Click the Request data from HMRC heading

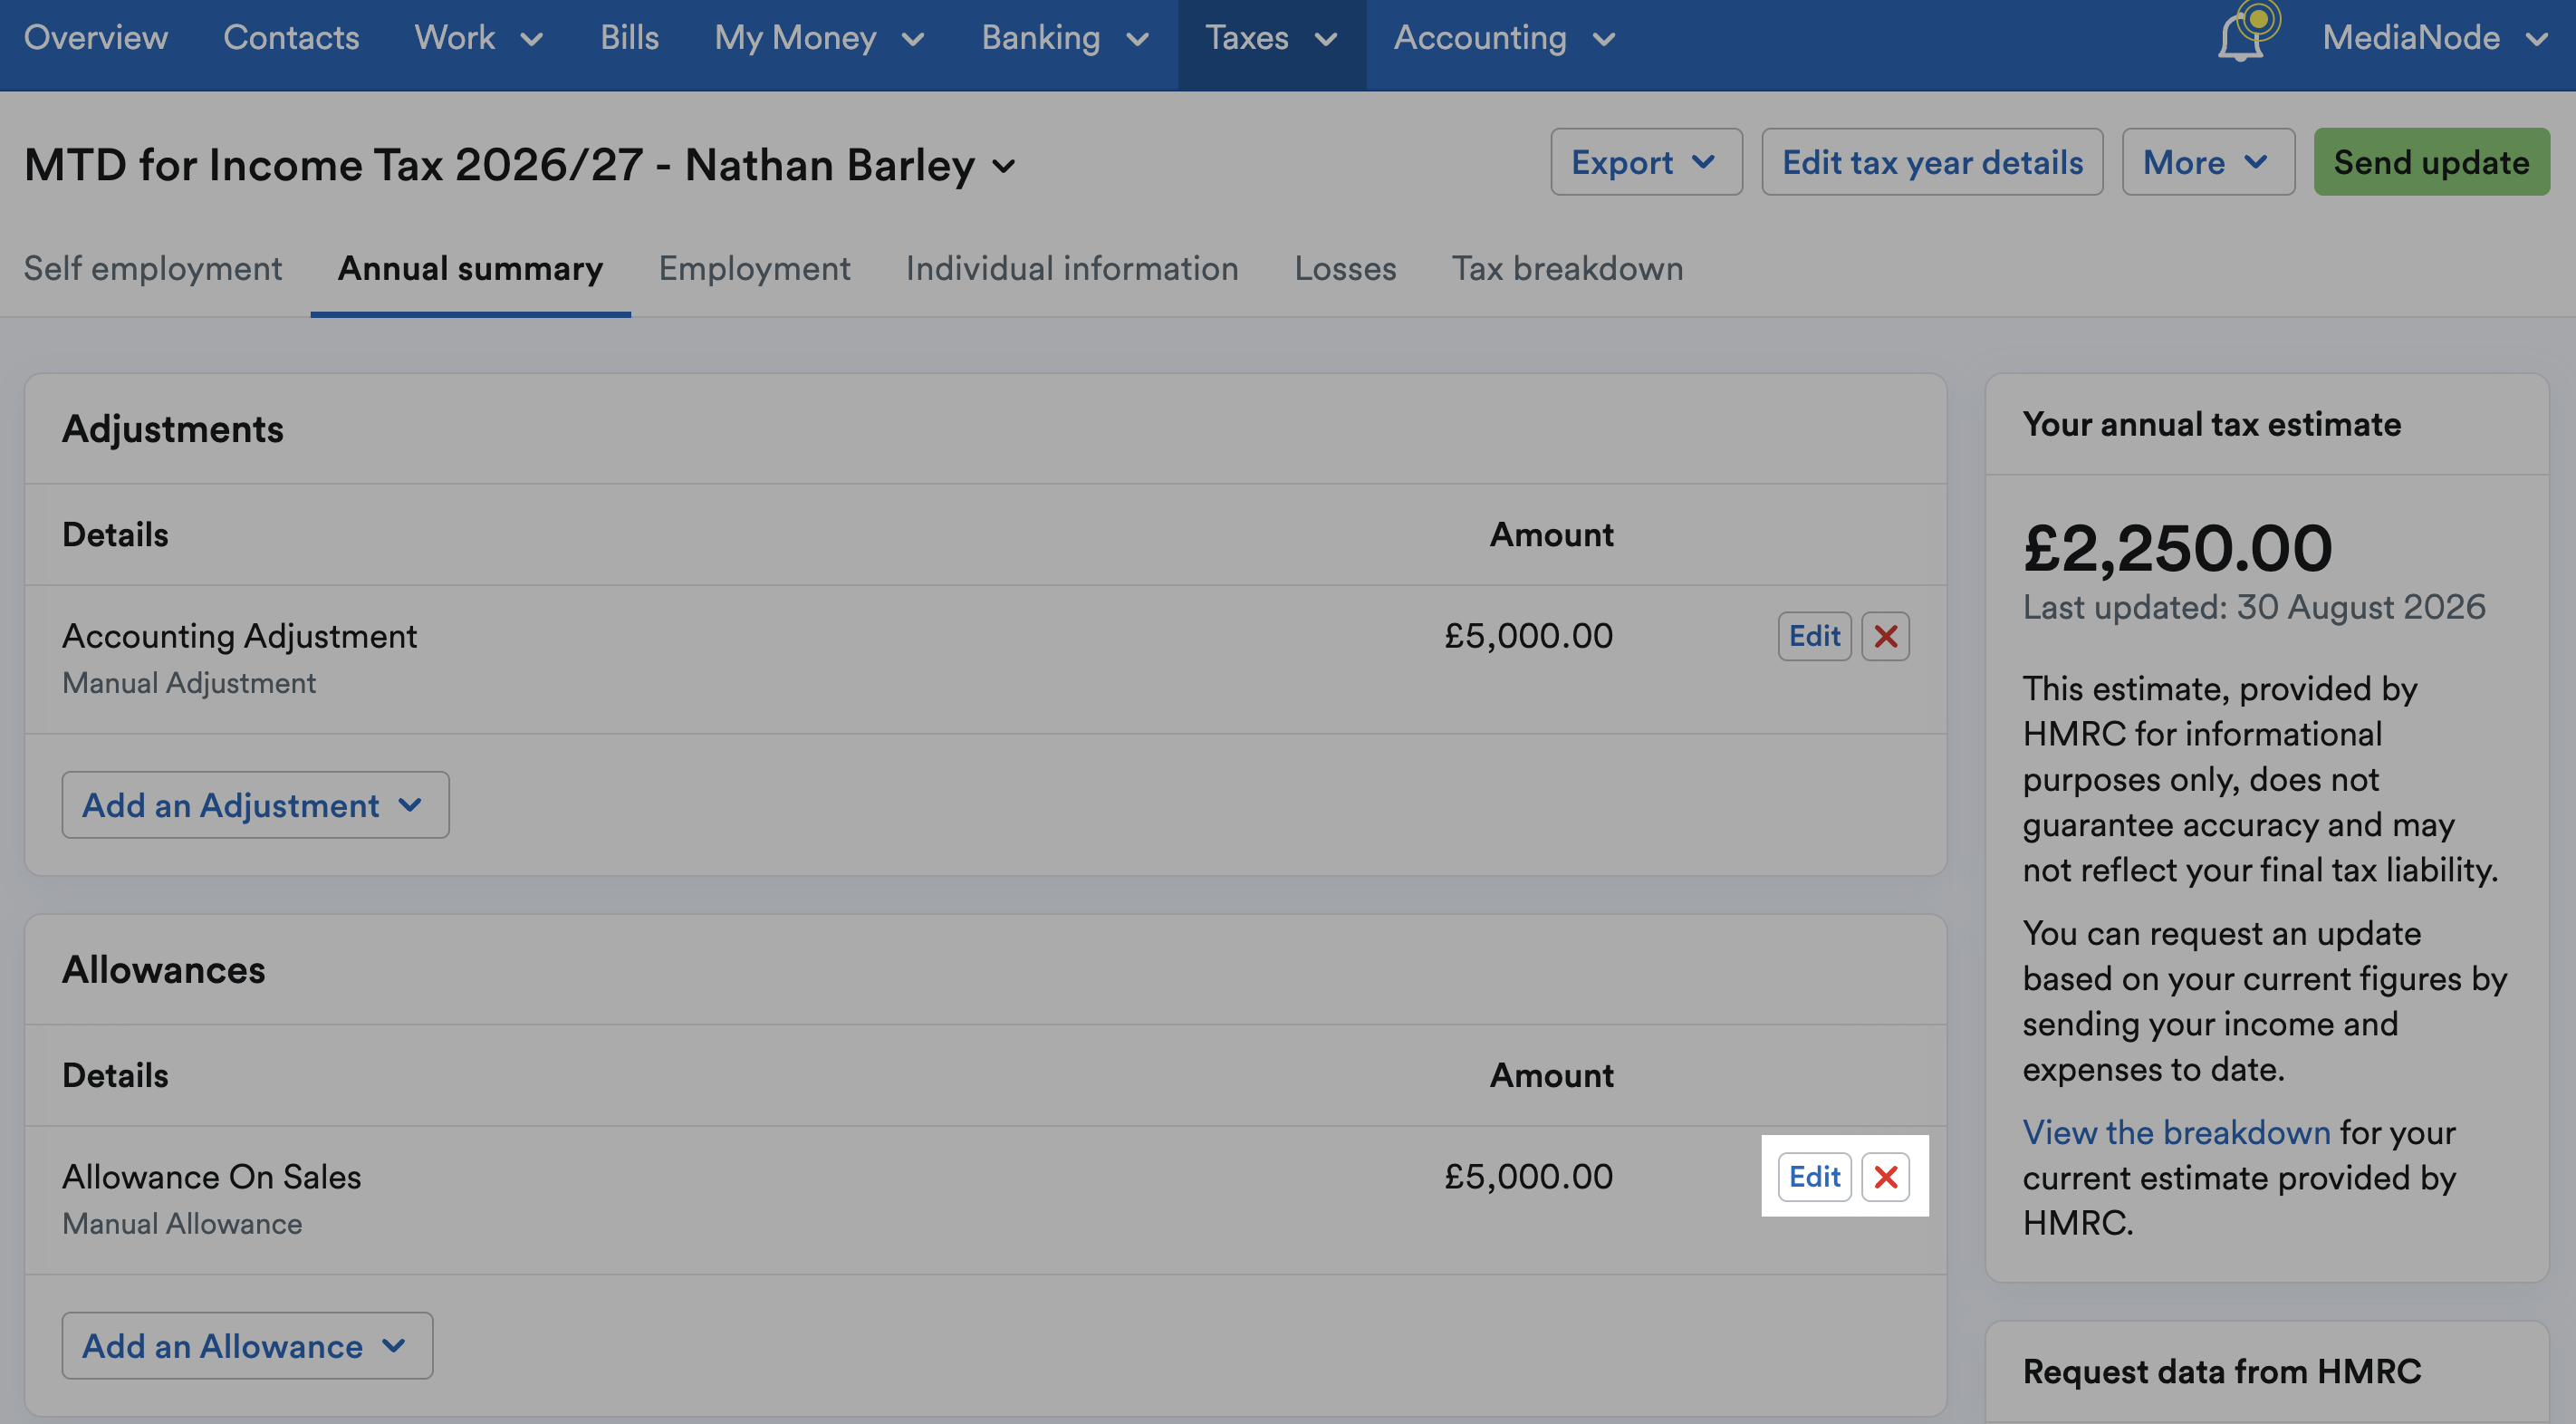tap(2222, 1371)
